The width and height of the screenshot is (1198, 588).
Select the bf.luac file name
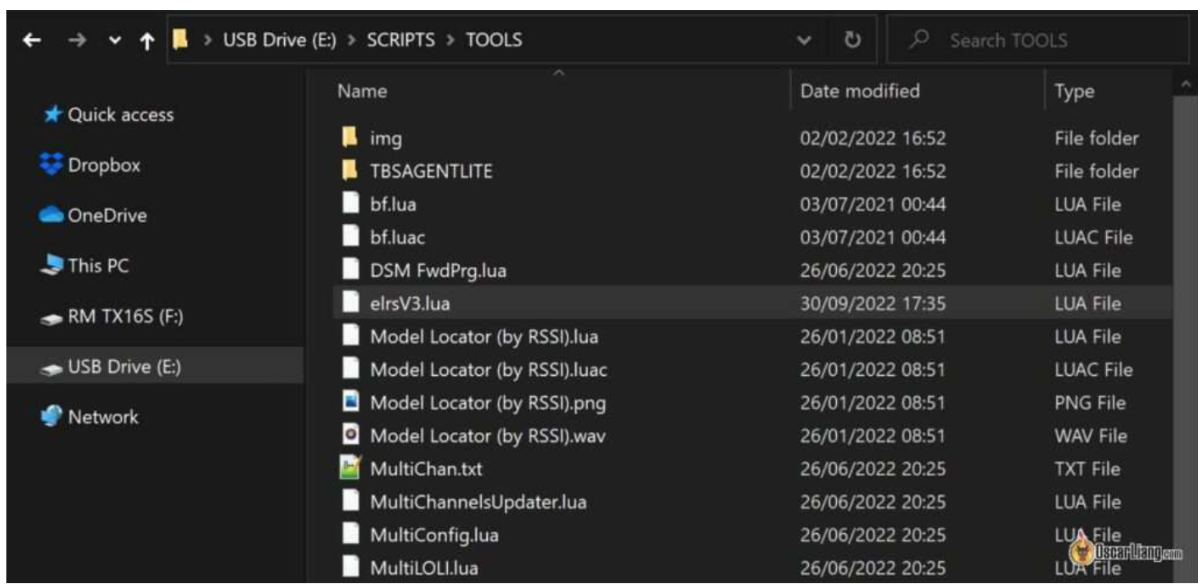(x=397, y=237)
